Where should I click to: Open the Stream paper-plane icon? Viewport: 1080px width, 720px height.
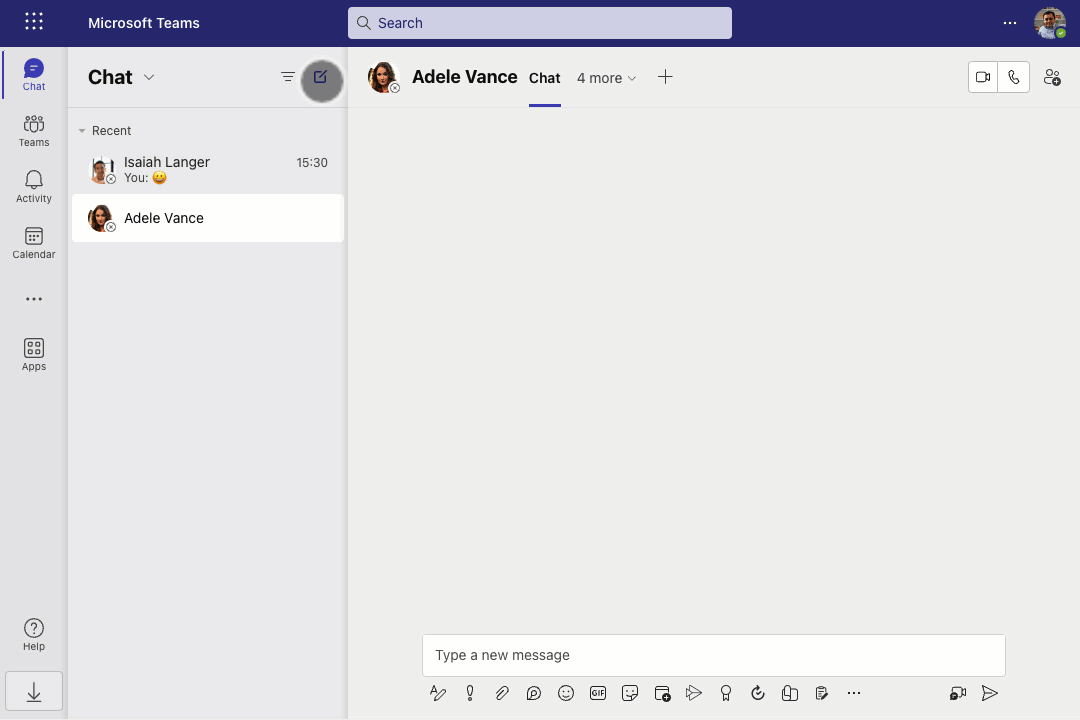tap(694, 693)
